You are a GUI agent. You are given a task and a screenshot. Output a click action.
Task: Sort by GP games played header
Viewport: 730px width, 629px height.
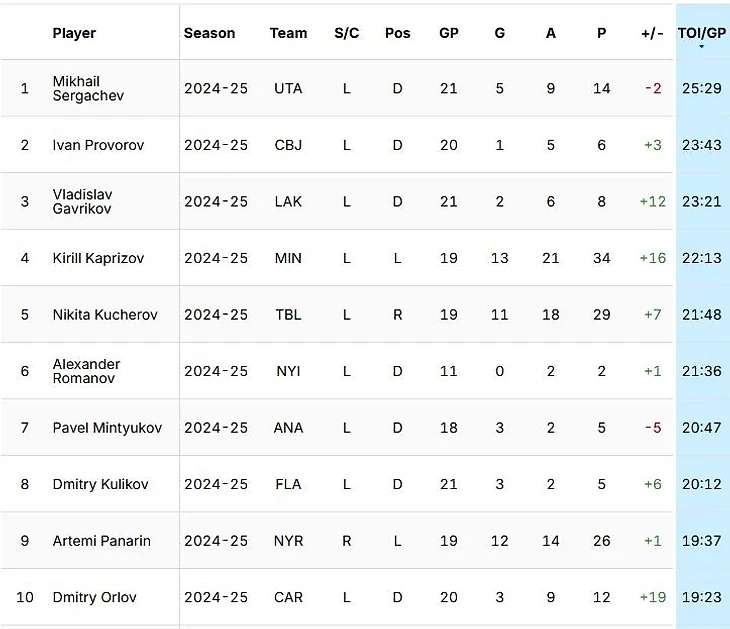pos(449,33)
